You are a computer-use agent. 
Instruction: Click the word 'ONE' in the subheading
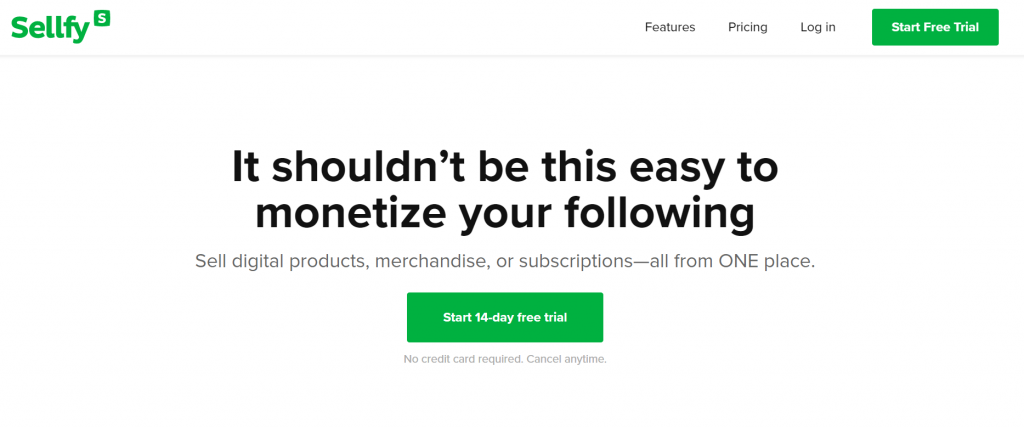point(739,262)
